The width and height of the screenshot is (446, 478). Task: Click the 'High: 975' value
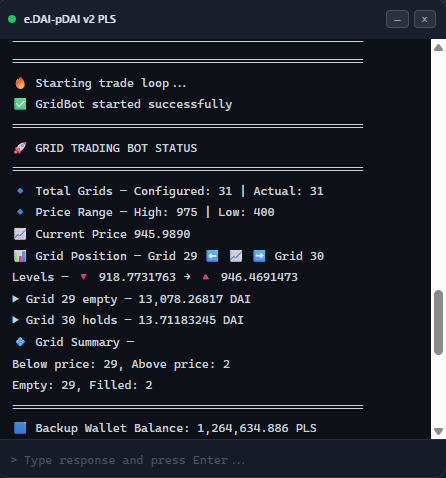point(165,212)
